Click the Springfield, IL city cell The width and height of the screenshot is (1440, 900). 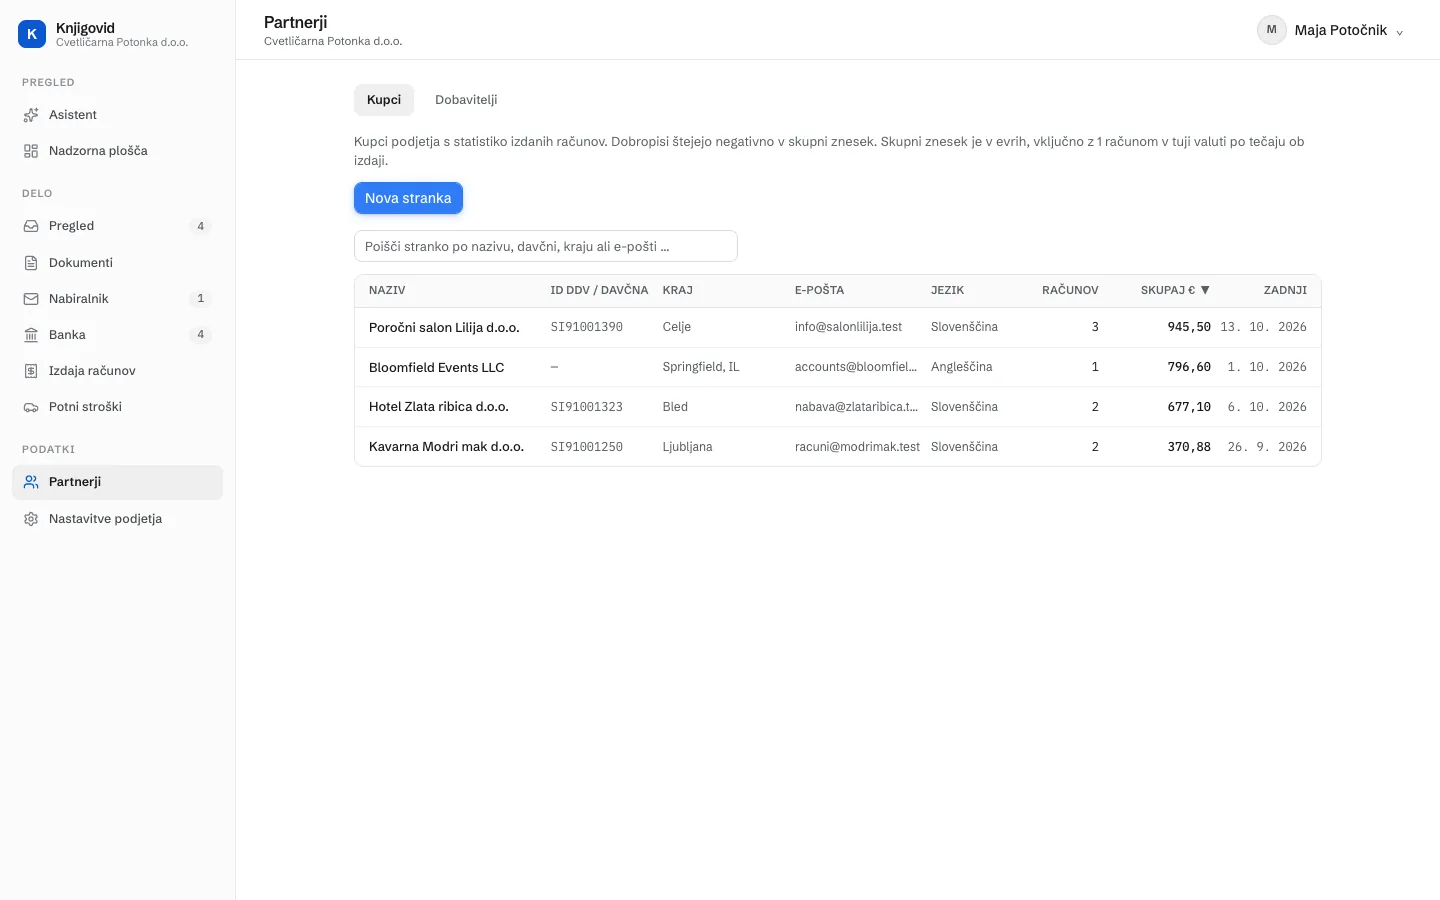tap(701, 367)
